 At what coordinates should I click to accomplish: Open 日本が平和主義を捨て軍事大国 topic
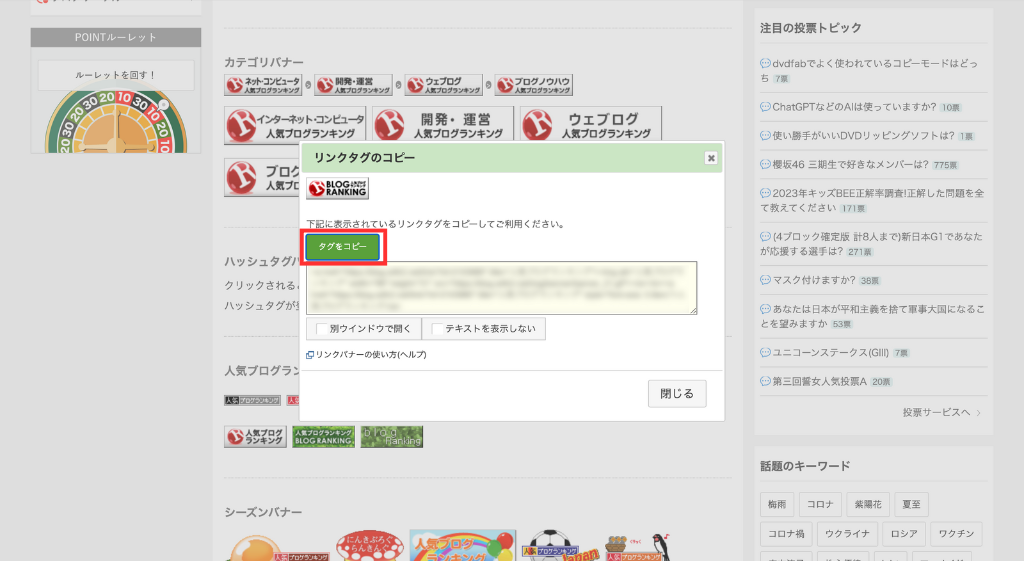pos(872,316)
